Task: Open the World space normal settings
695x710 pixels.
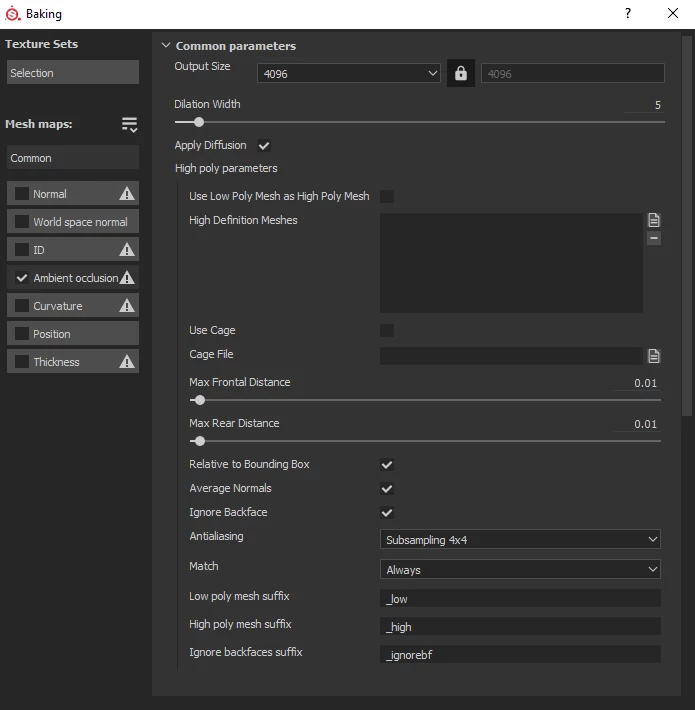Action: [x=73, y=222]
